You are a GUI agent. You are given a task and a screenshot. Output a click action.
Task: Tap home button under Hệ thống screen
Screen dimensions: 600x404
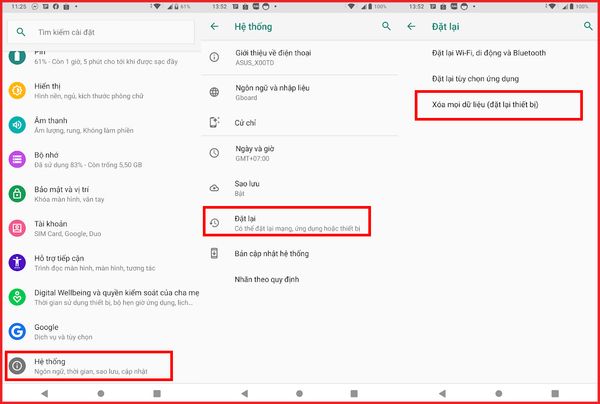tap(300, 393)
